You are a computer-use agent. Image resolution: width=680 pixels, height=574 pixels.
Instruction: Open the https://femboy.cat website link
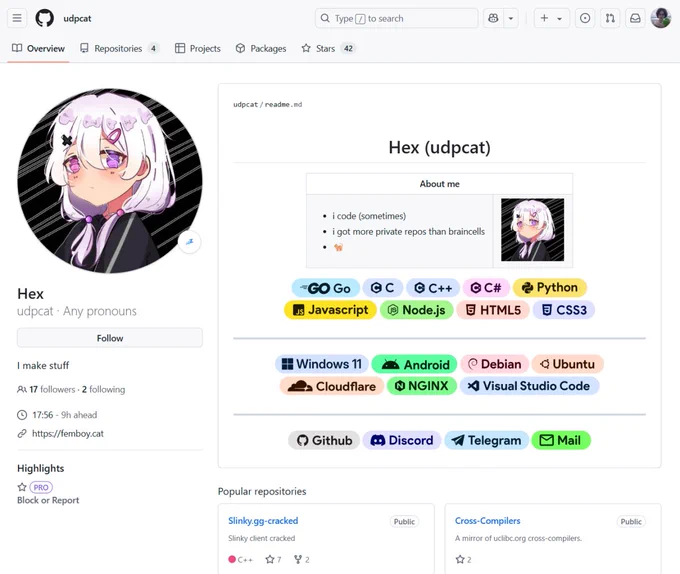tap(68, 434)
